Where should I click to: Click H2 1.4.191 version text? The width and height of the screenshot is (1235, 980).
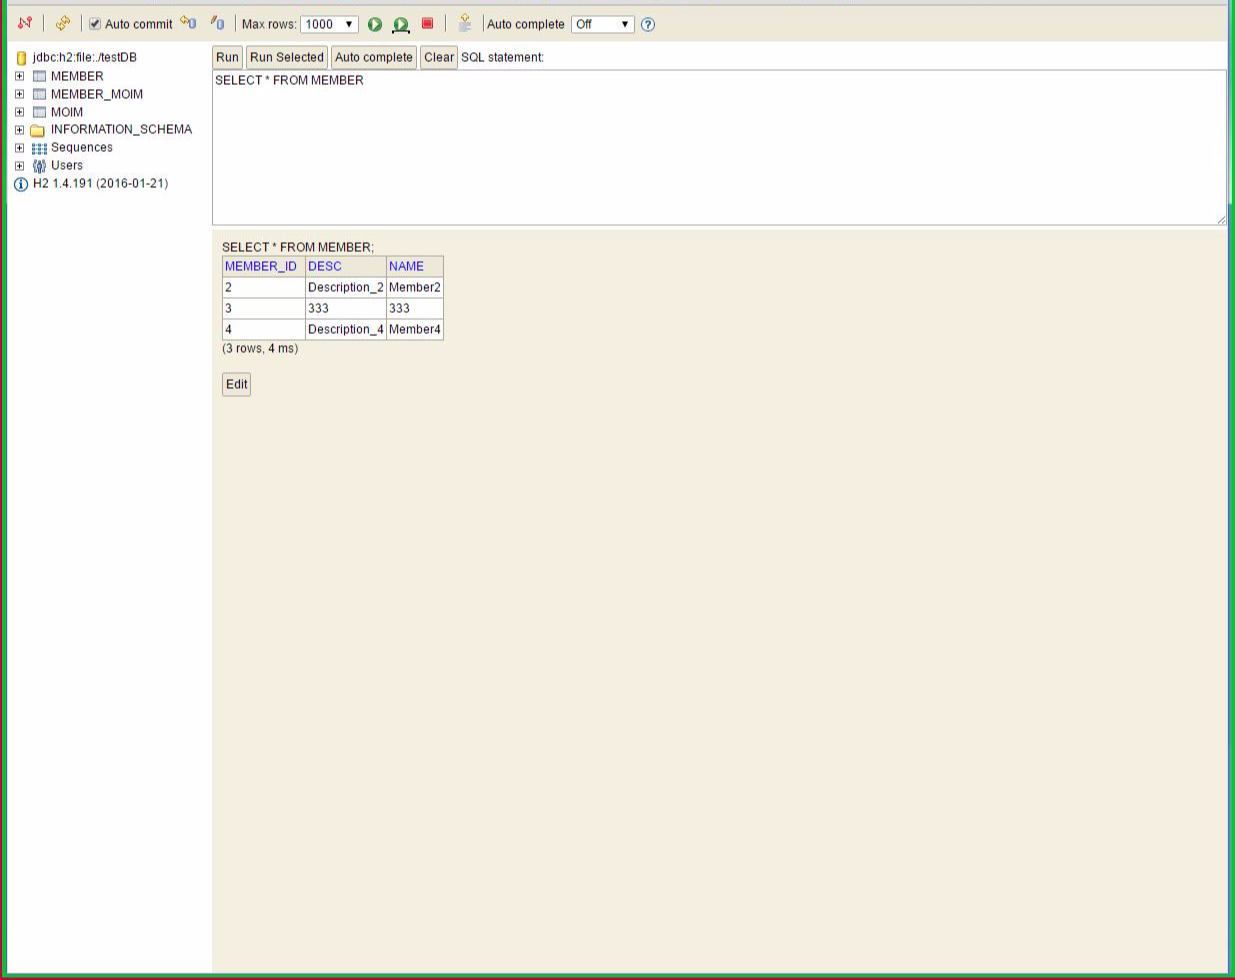point(100,183)
